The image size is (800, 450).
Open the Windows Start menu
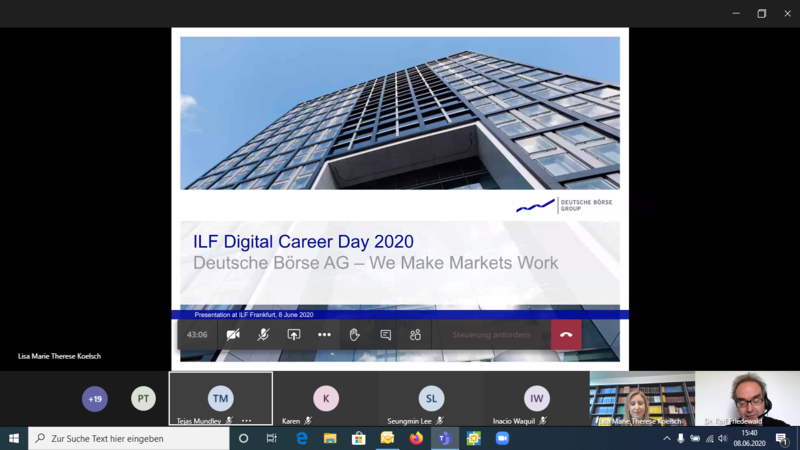click(14, 438)
